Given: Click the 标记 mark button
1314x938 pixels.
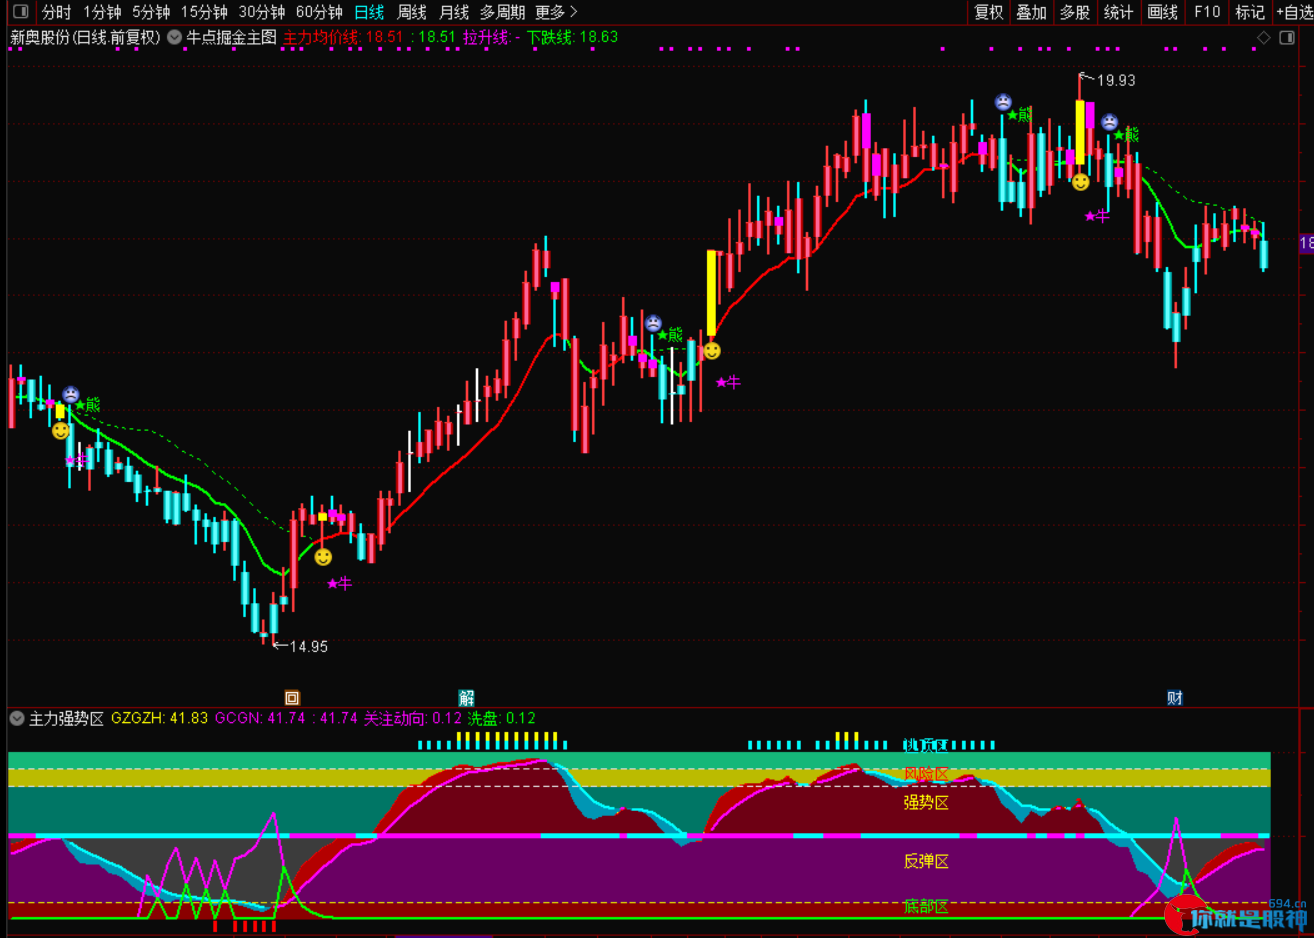Looking at the screenshot, I should [x=1250, y=12].
